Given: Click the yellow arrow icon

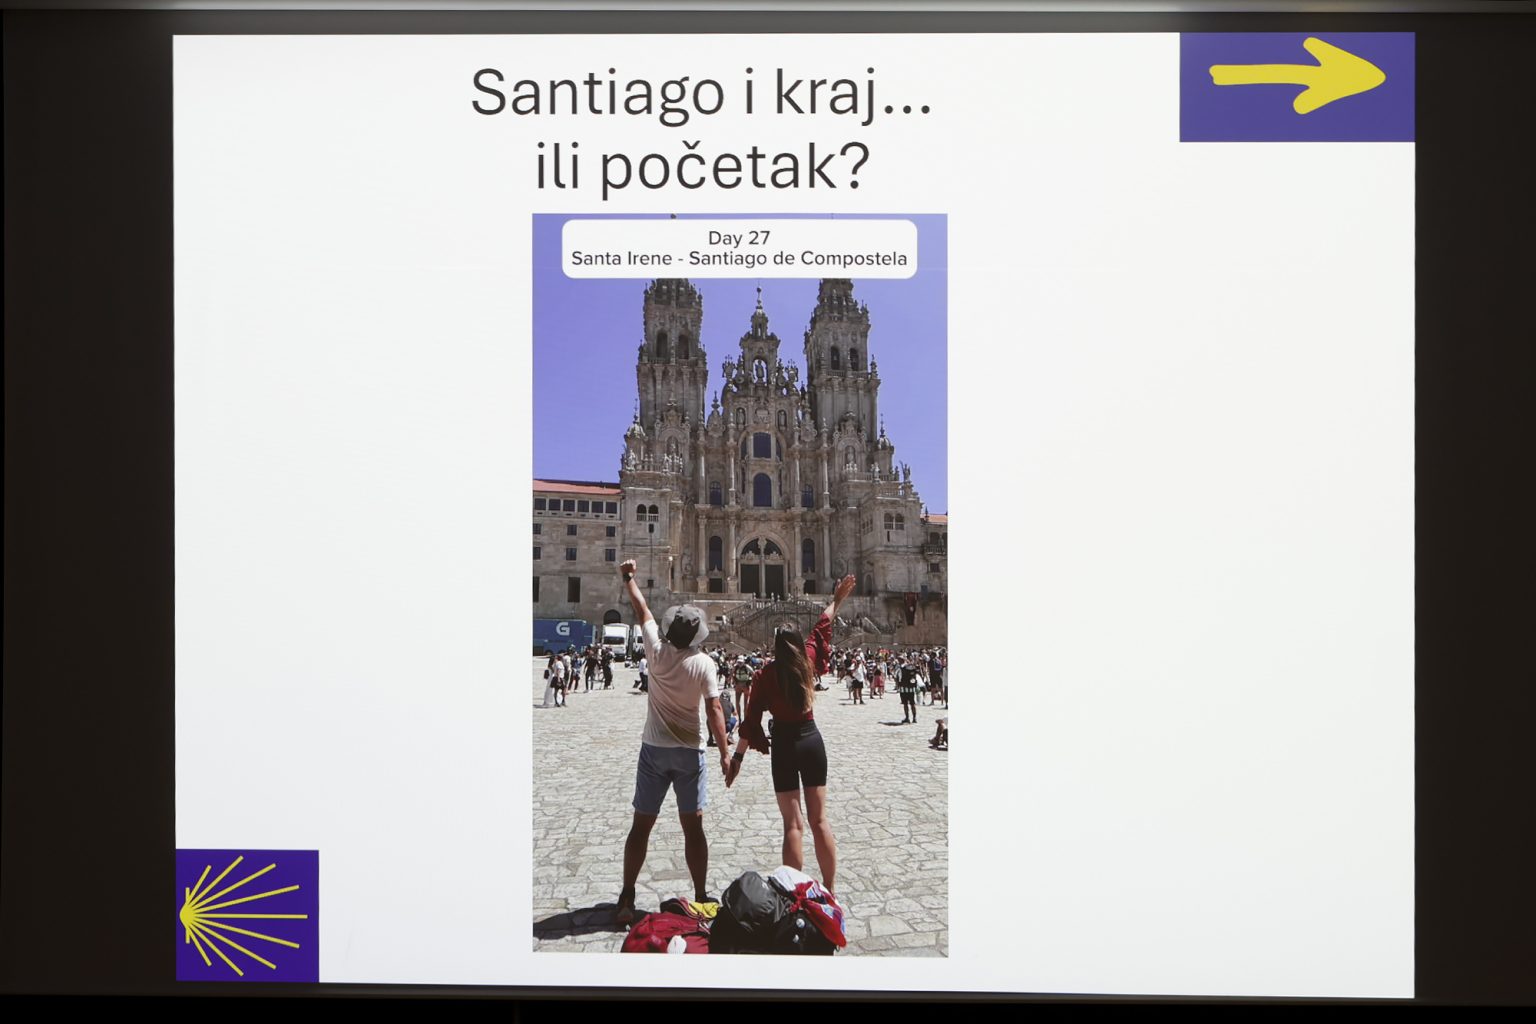Looking at the screenshot, I should coord(1297,75).
